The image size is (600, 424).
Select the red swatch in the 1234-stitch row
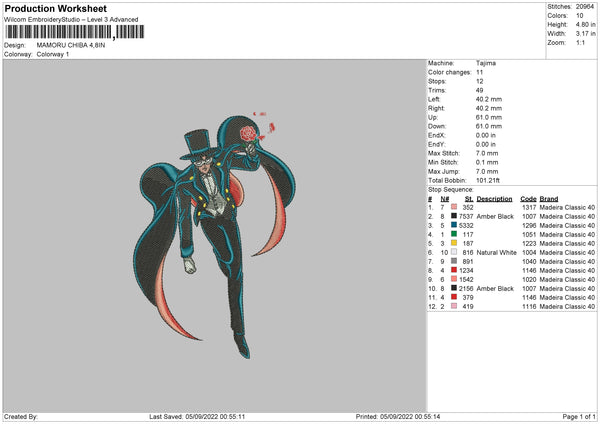click(454, 270)
